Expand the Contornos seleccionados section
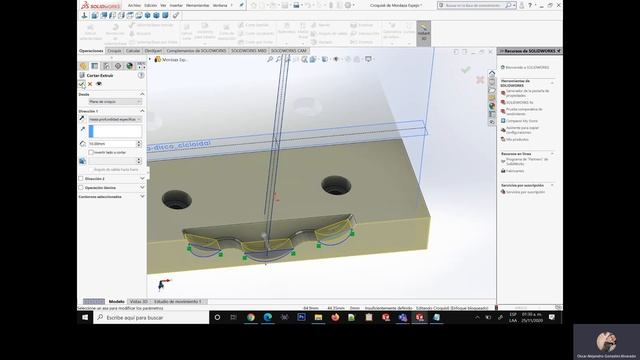The width and height of the screenshot is (640, 360). (142, 197)
